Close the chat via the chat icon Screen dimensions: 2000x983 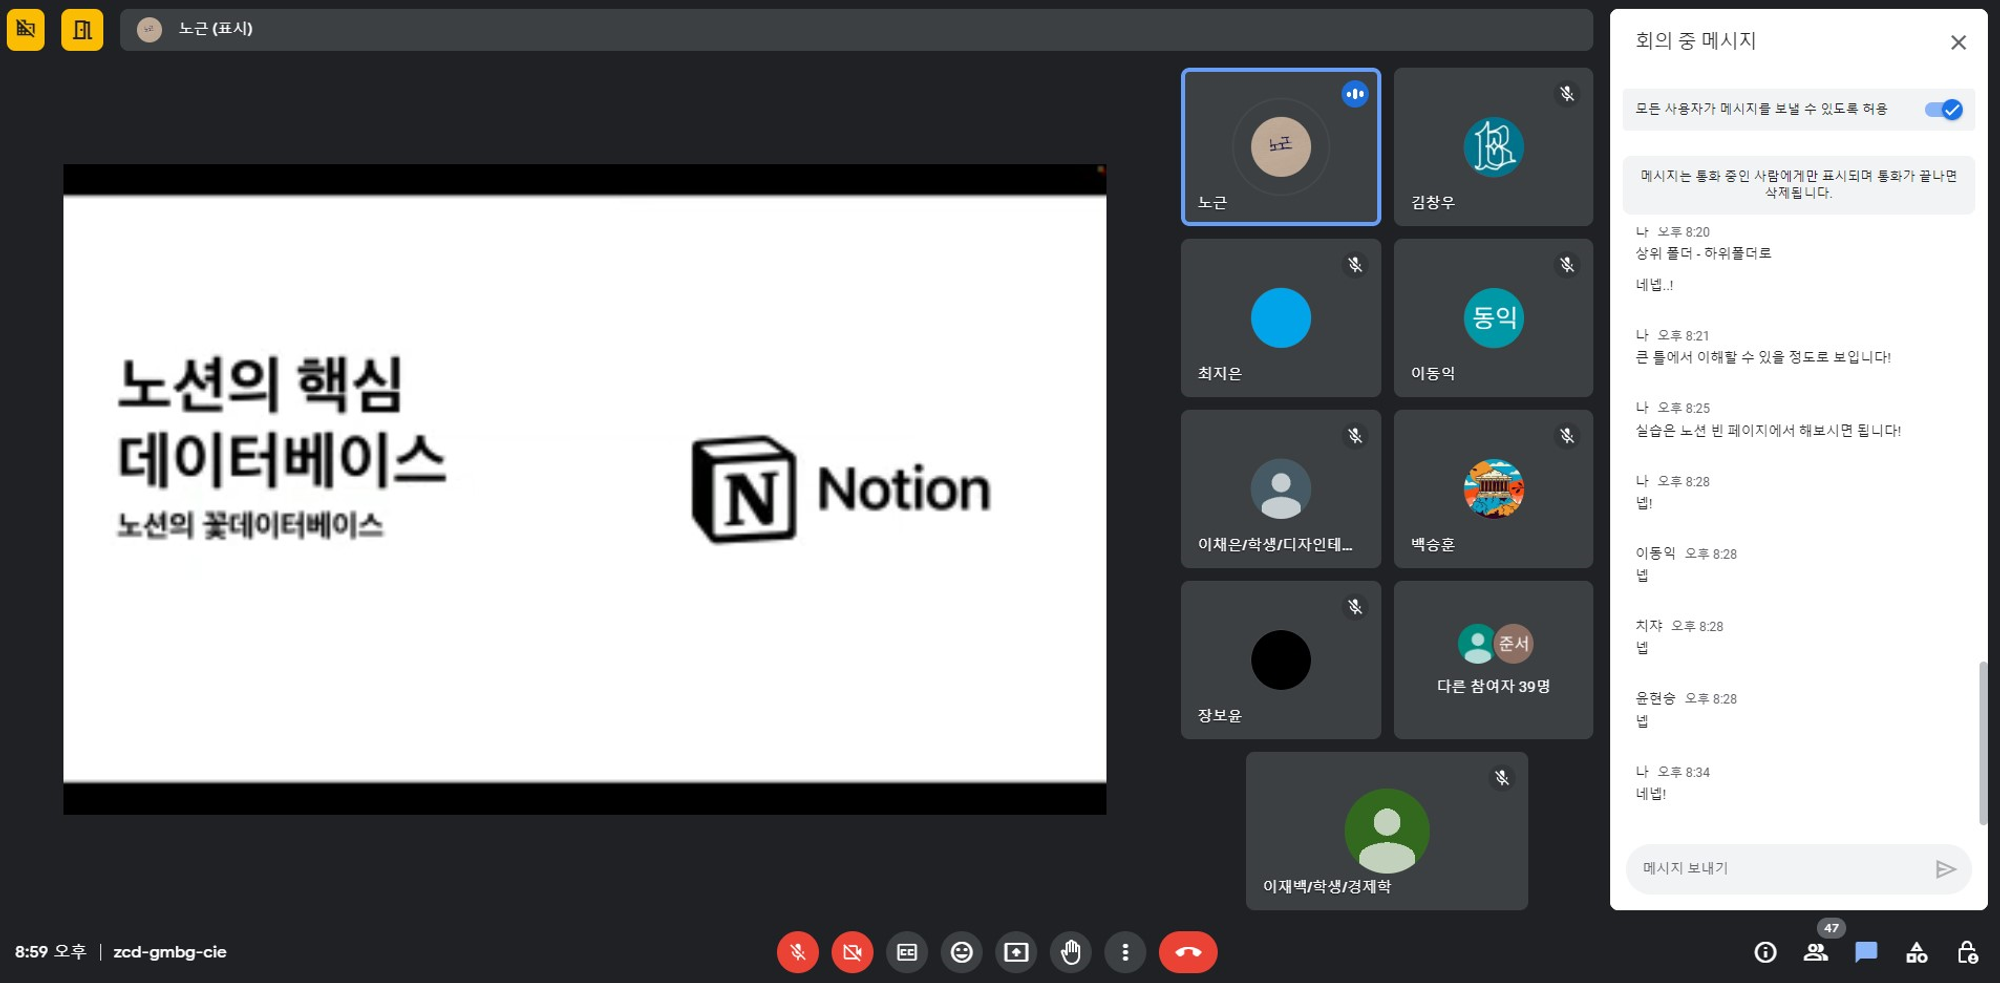tap(1866, 952)
